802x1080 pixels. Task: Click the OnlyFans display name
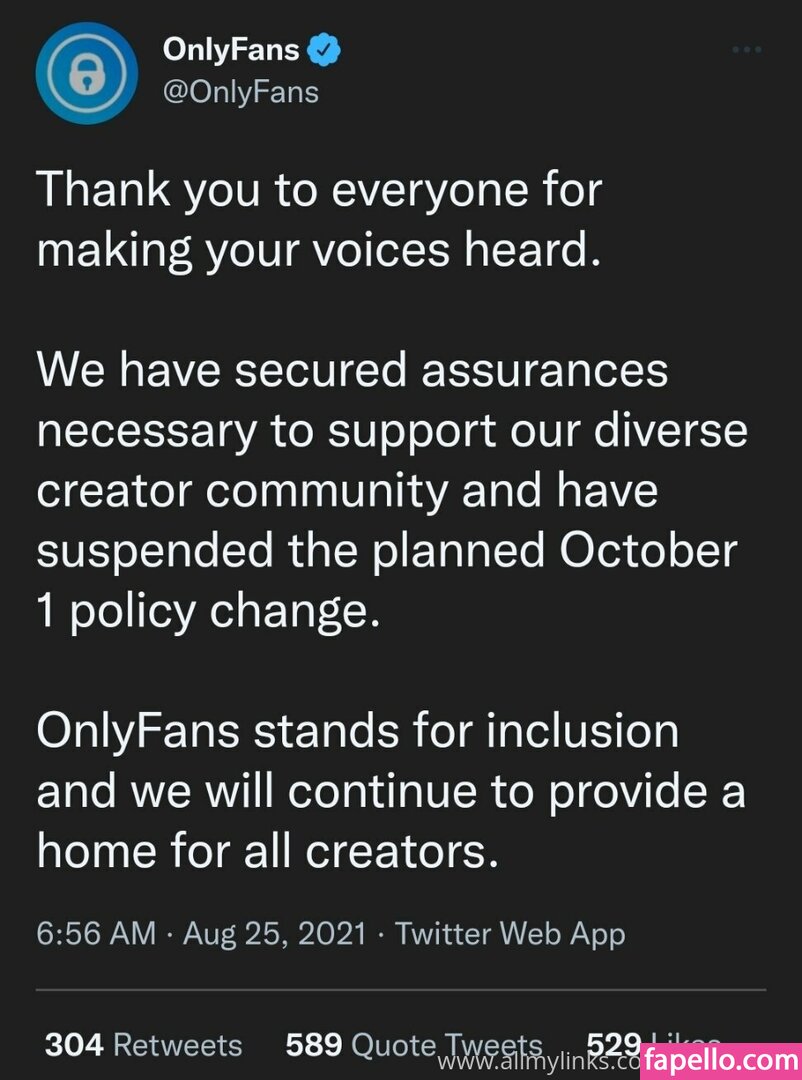tap(230, 50)
